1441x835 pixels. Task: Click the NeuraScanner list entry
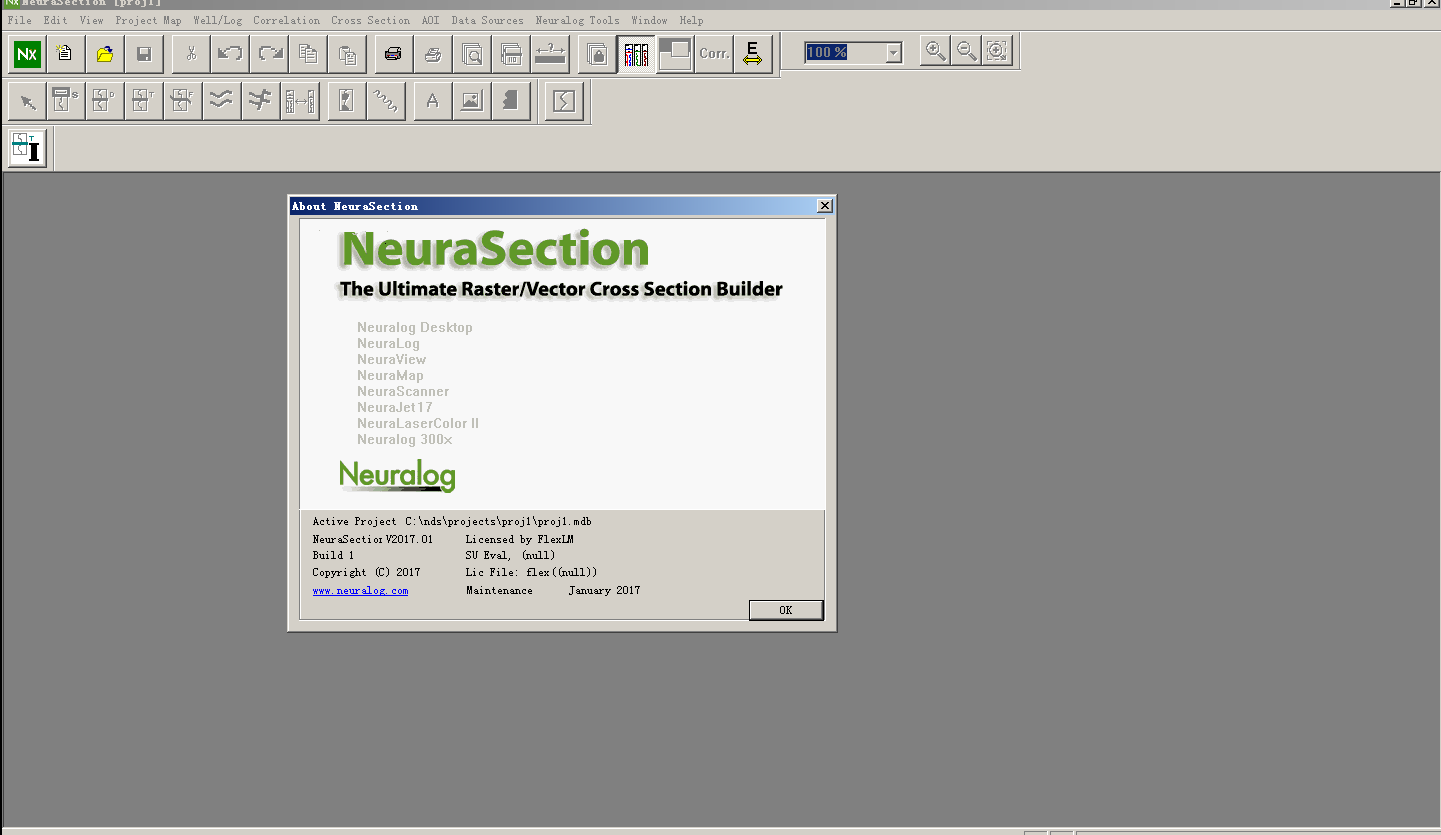(403, 391)
